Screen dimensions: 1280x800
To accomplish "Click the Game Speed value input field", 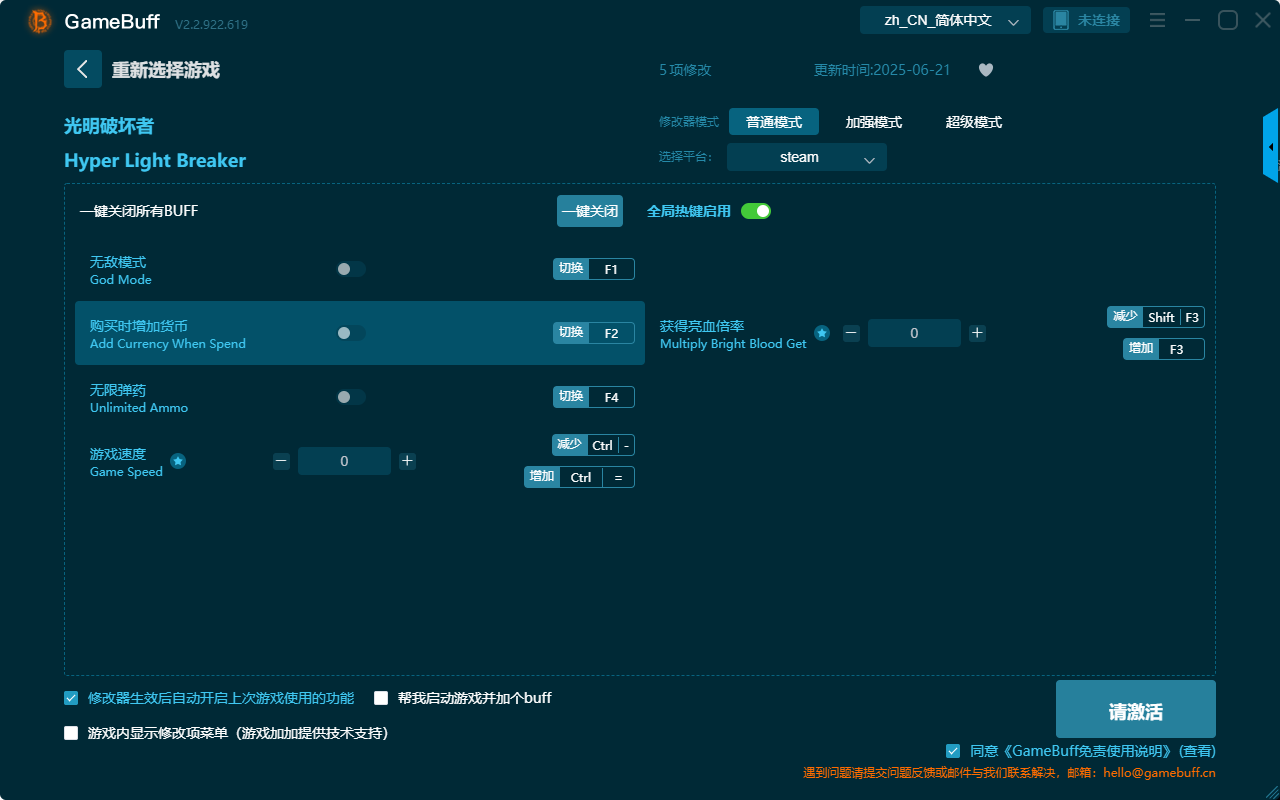I will click(x=344, y=460).
